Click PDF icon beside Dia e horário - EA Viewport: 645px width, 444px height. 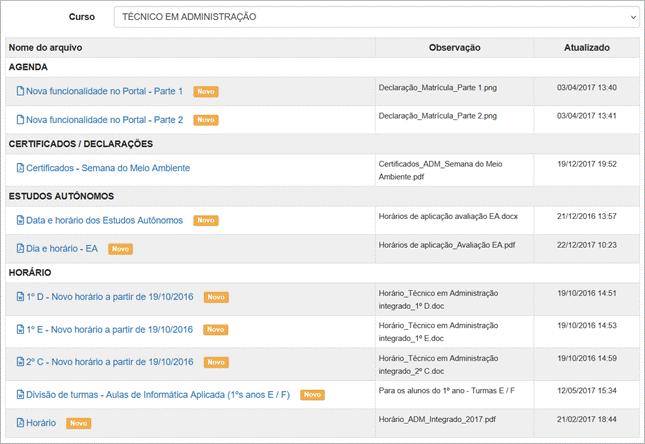[x=20, y=248]
